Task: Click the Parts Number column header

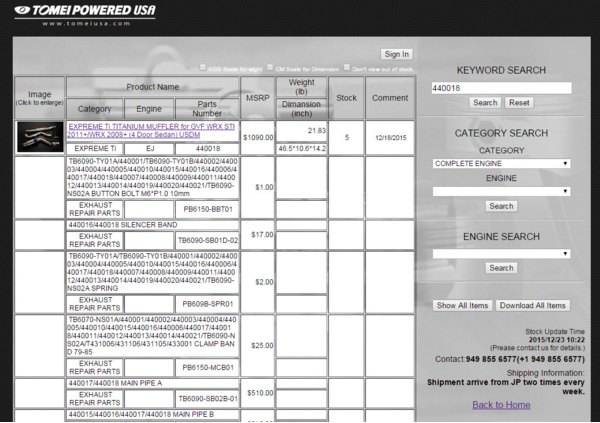Action: tap(207, 109)
